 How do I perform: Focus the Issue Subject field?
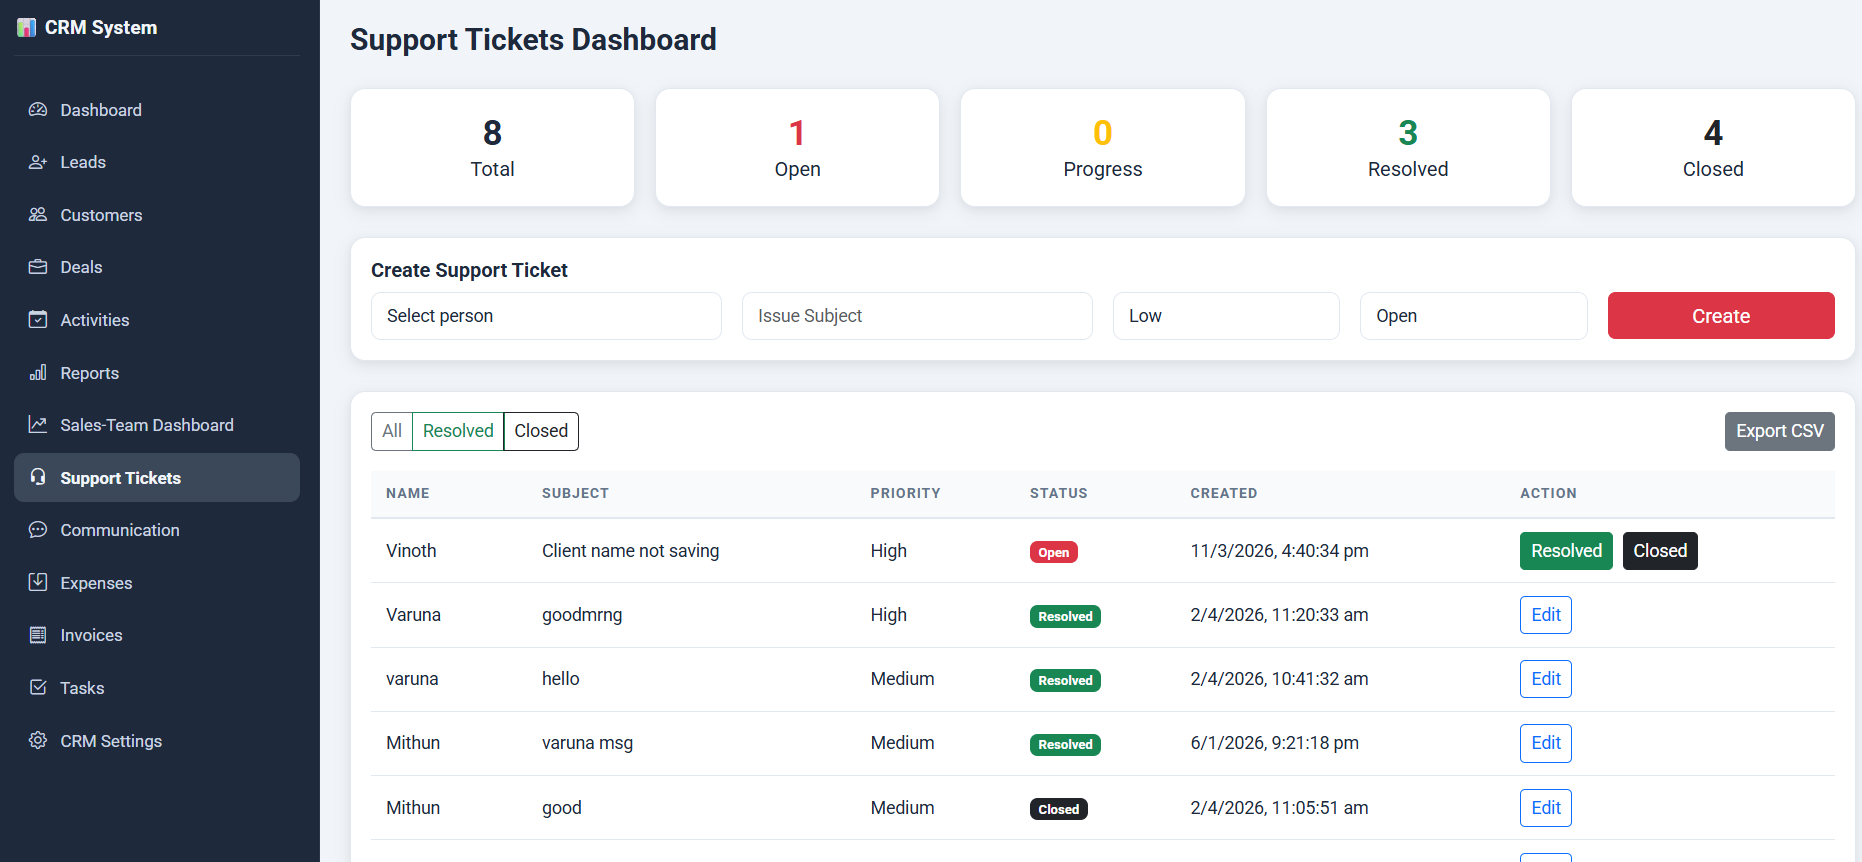(917, 316)
